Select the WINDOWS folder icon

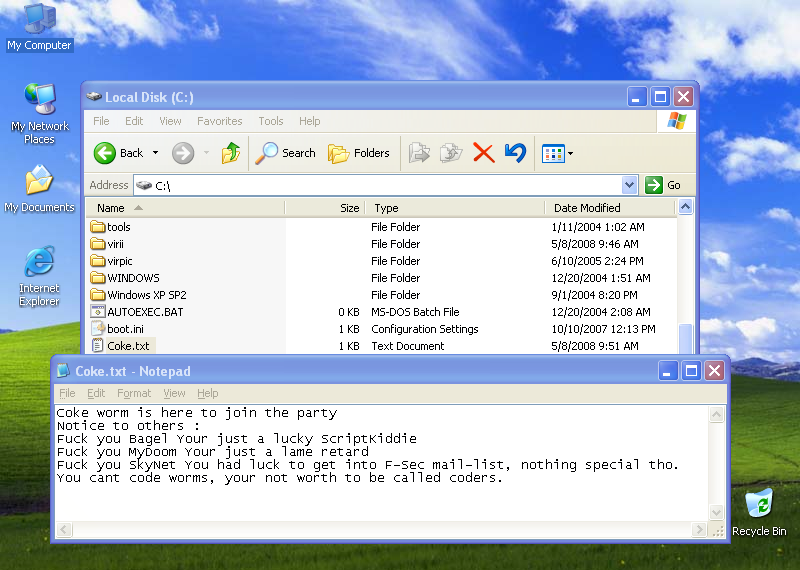click(x=97, y=278)
